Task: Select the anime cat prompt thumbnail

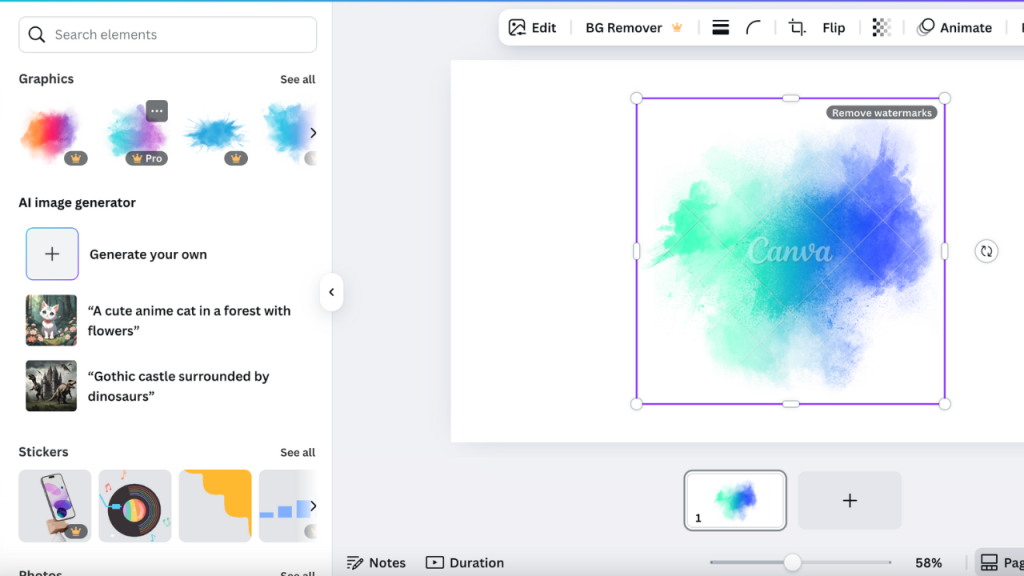Action: (51, 320)
